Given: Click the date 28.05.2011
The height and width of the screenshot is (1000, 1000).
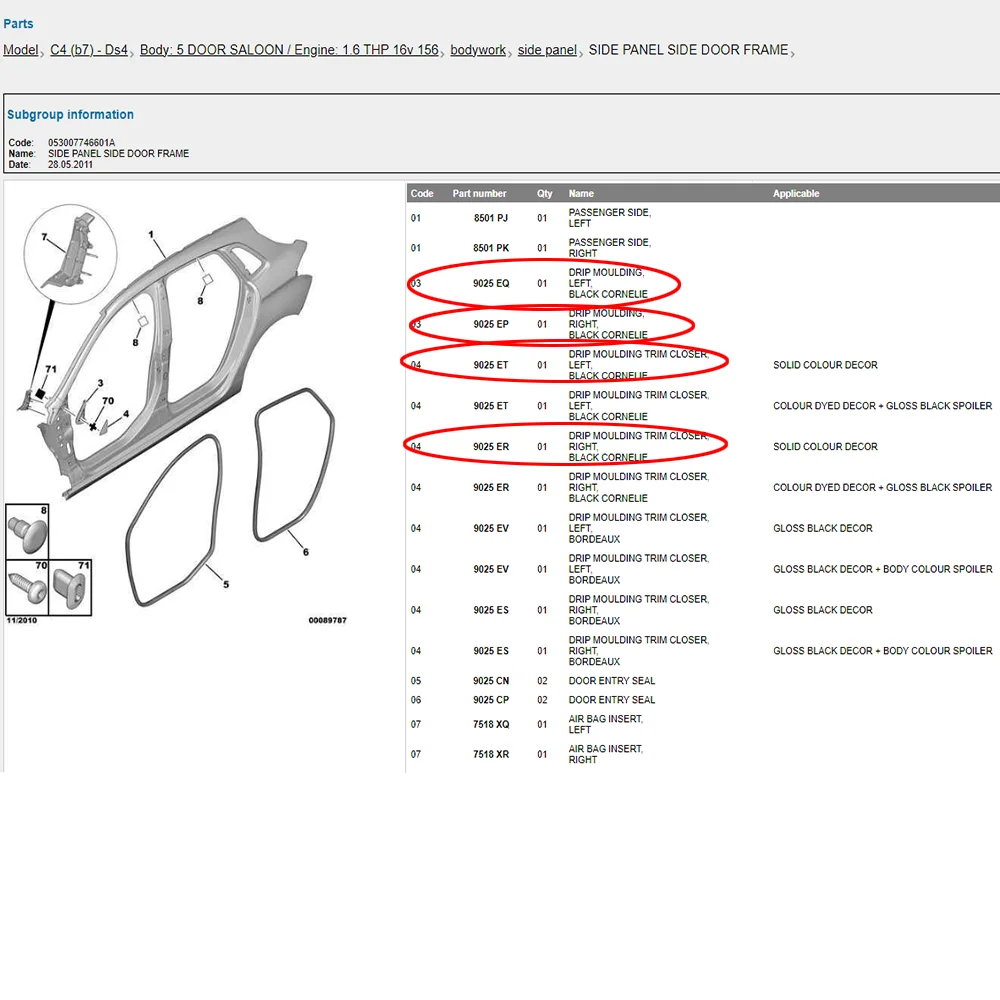Looking at the screenshot, I should tap(70, 164).
